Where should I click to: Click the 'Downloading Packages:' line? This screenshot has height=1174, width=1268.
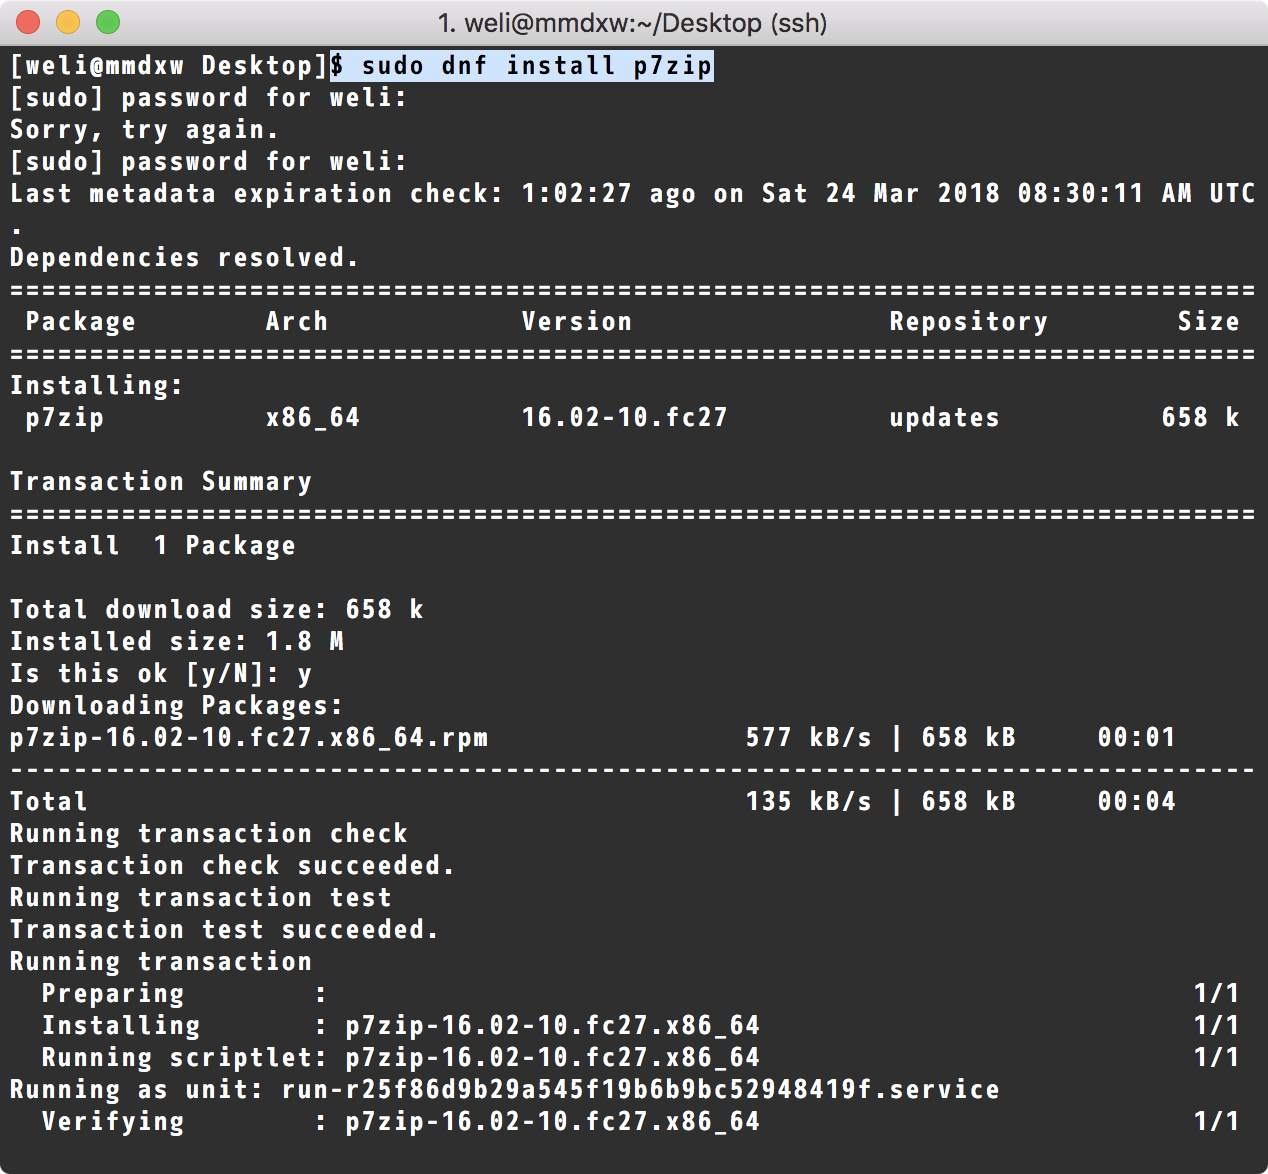[x=177, y=706]
